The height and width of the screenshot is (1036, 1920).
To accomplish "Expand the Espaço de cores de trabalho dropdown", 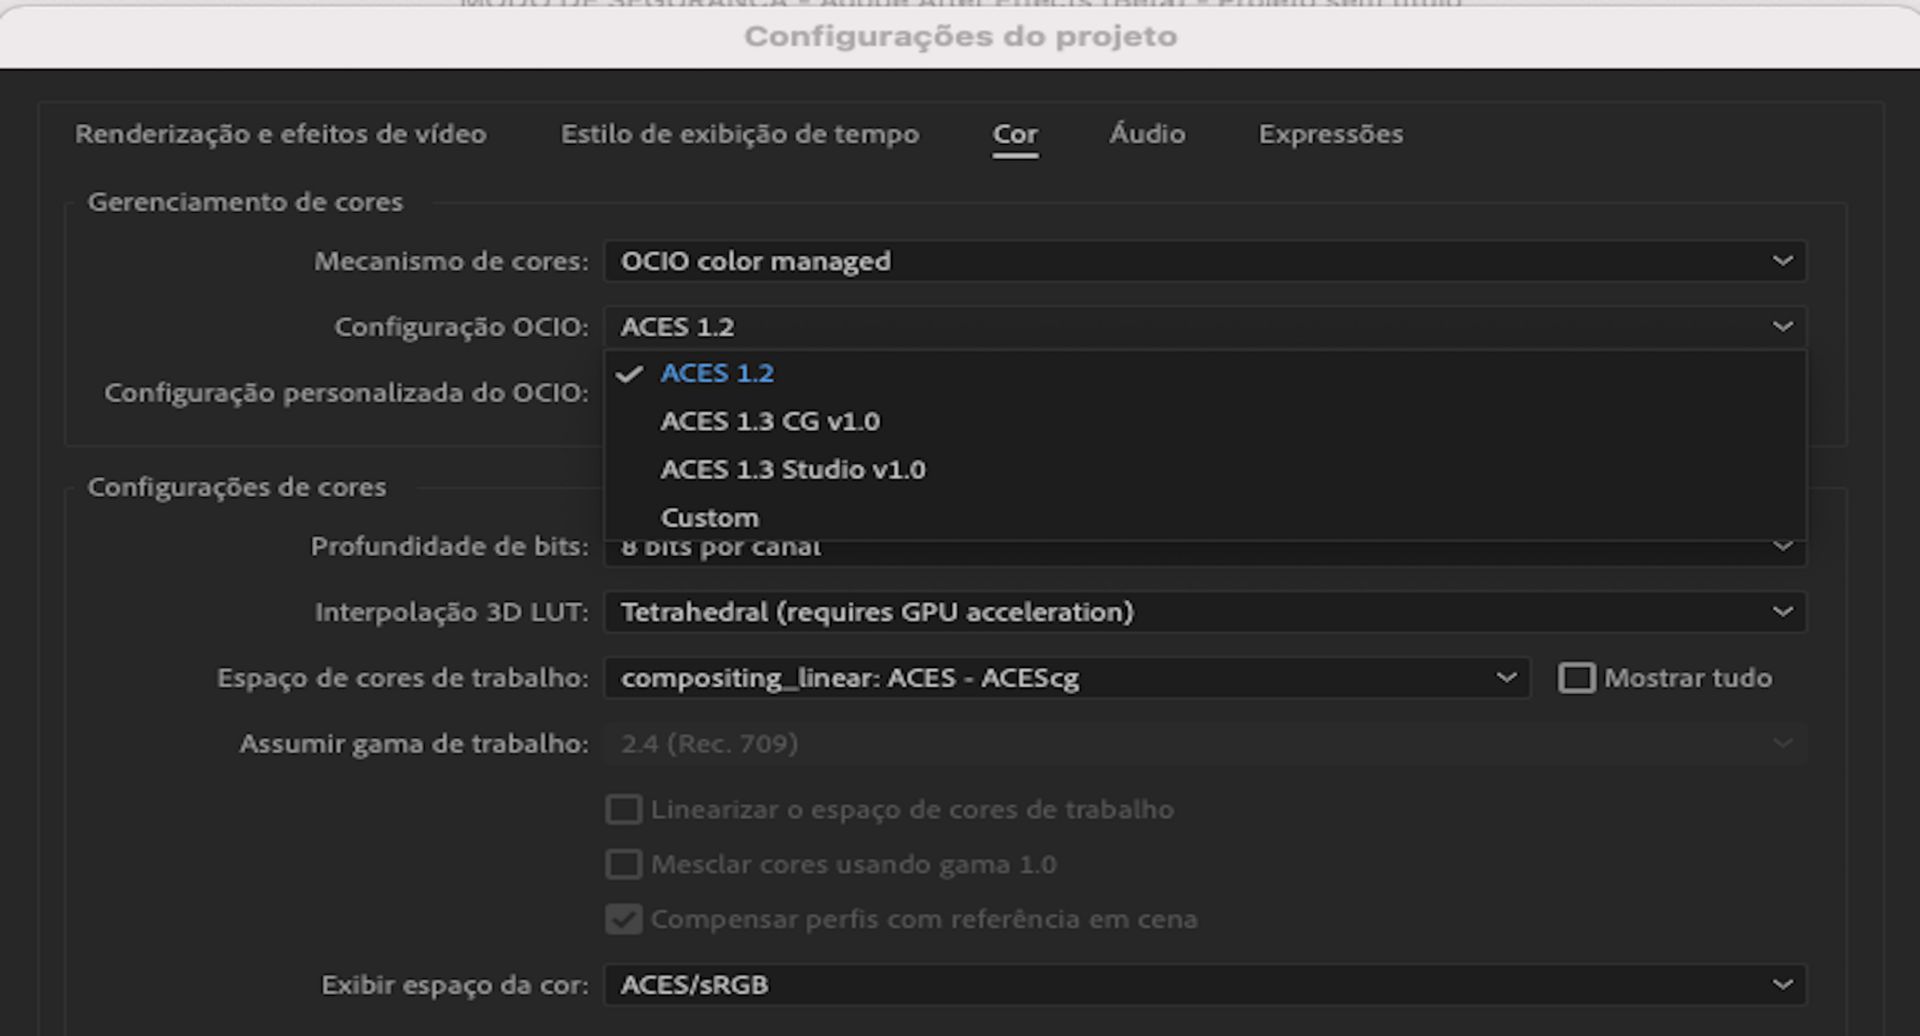I will tap(1068, 677).
